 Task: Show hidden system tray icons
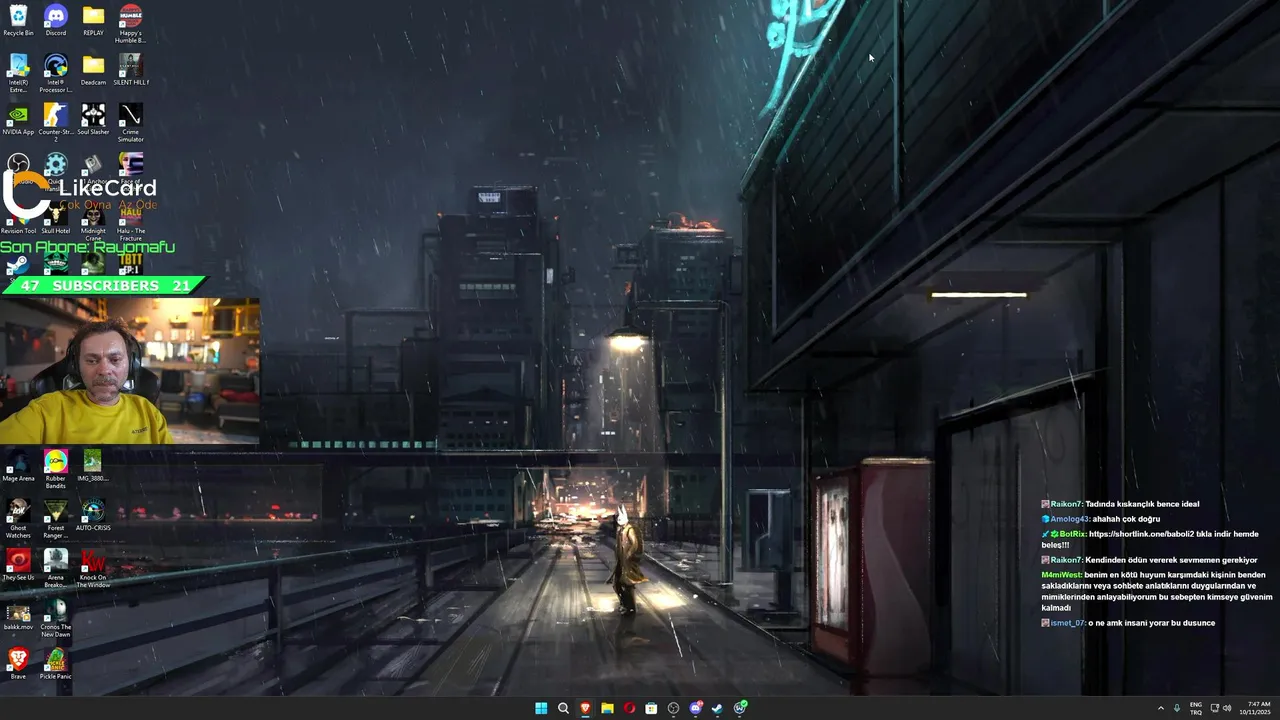coord(1161,708)
